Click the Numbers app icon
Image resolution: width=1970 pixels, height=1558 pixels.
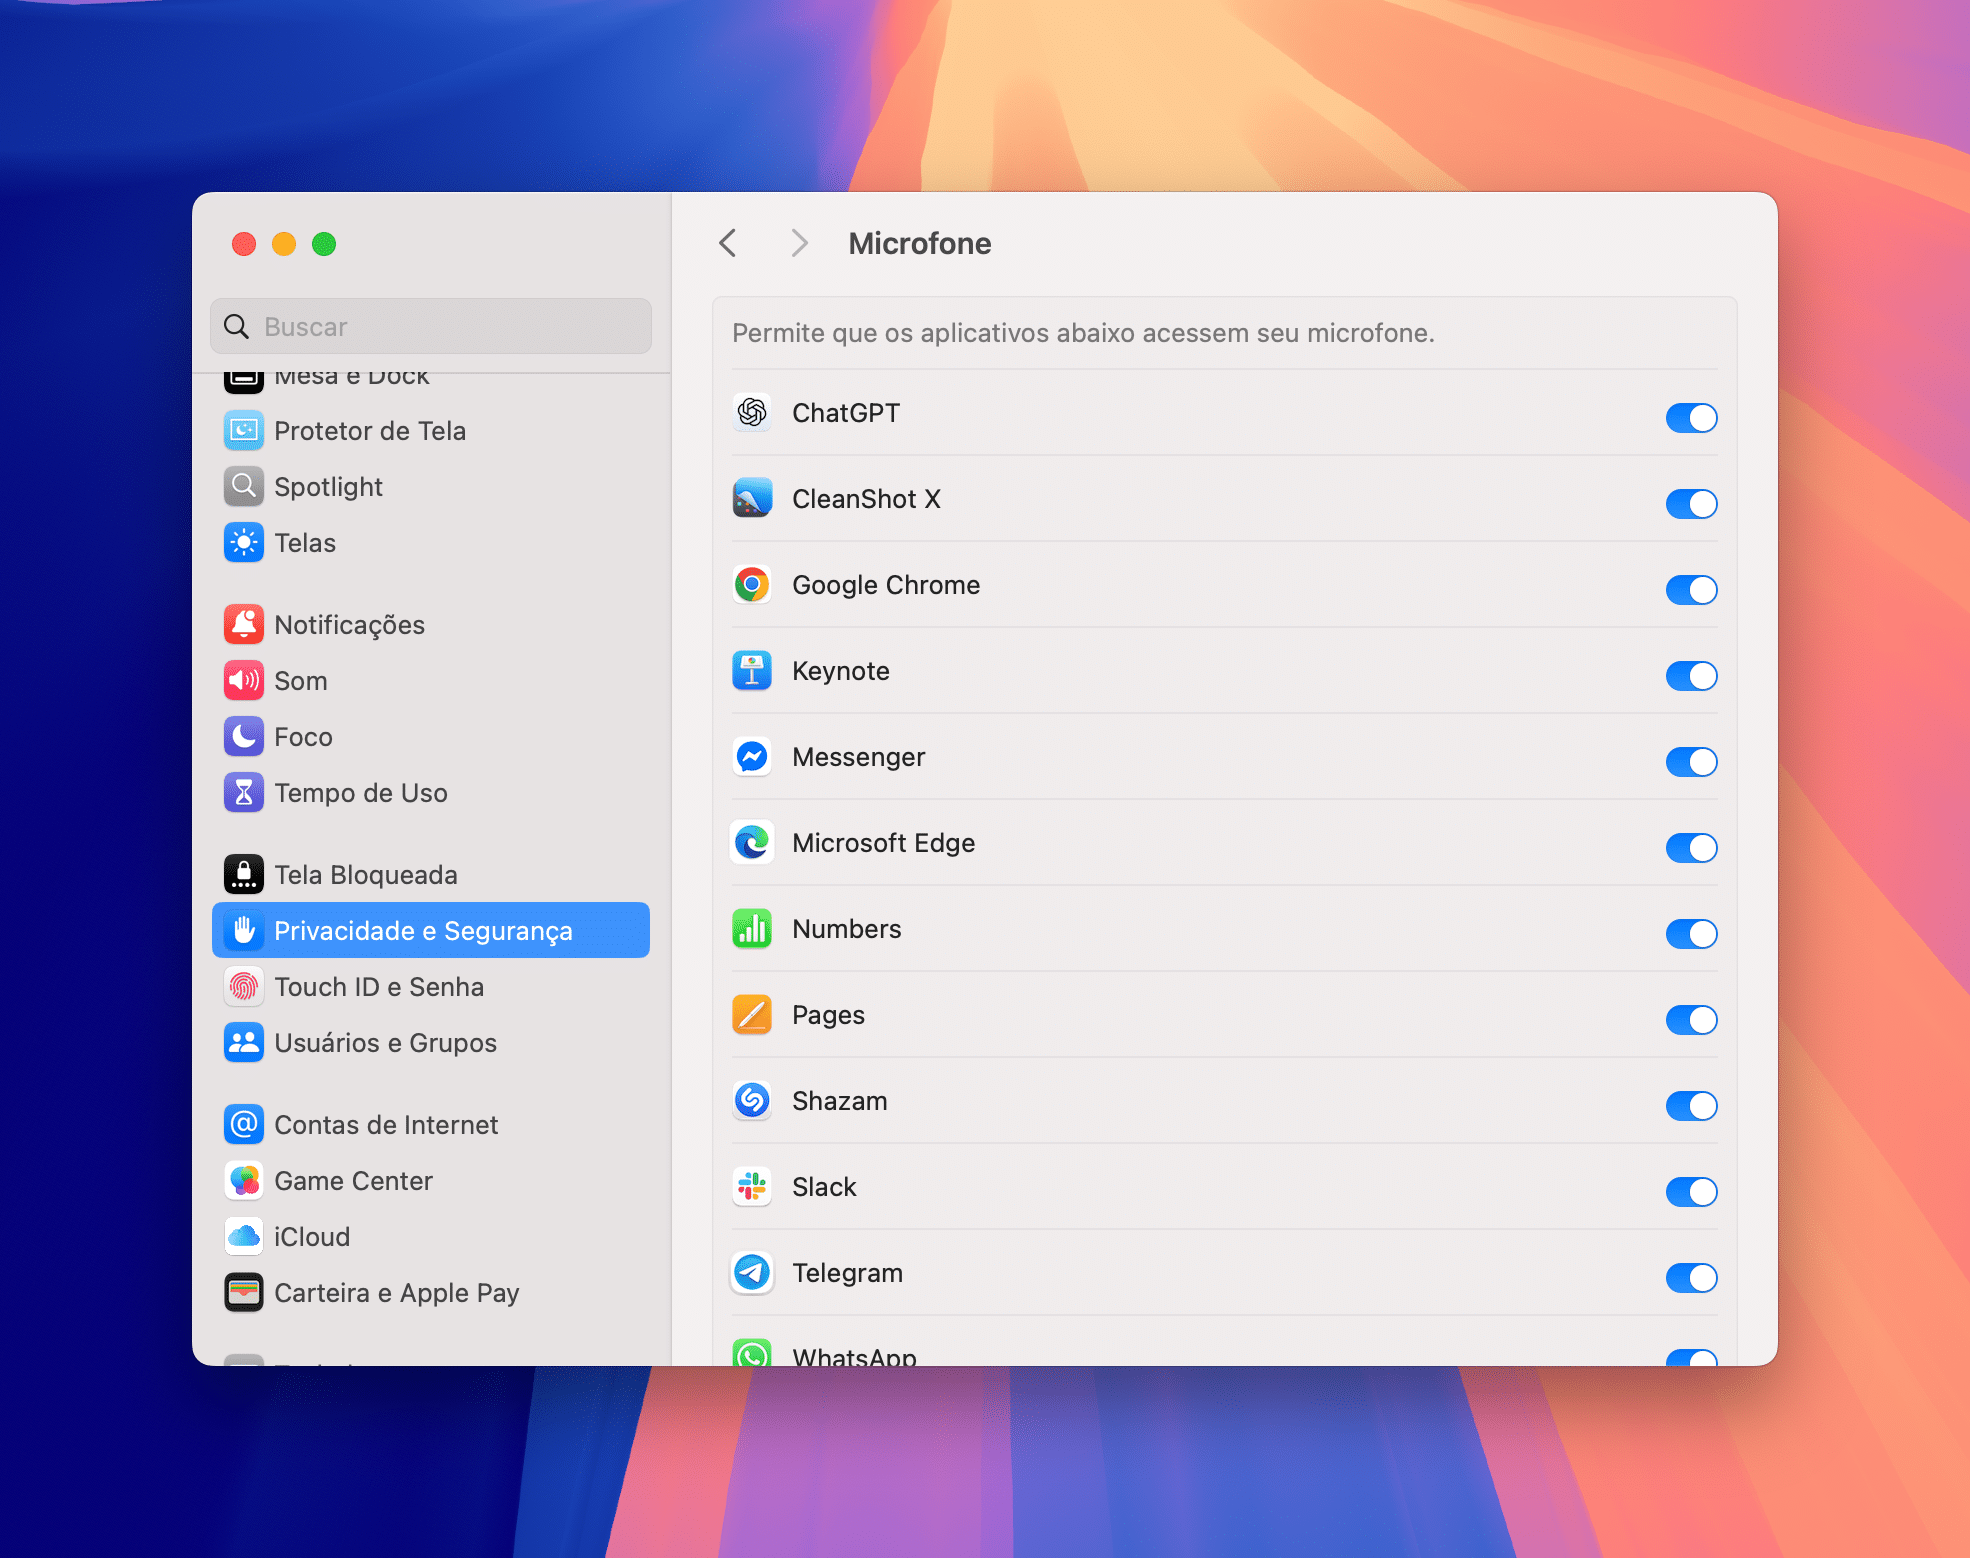point(752,929)
